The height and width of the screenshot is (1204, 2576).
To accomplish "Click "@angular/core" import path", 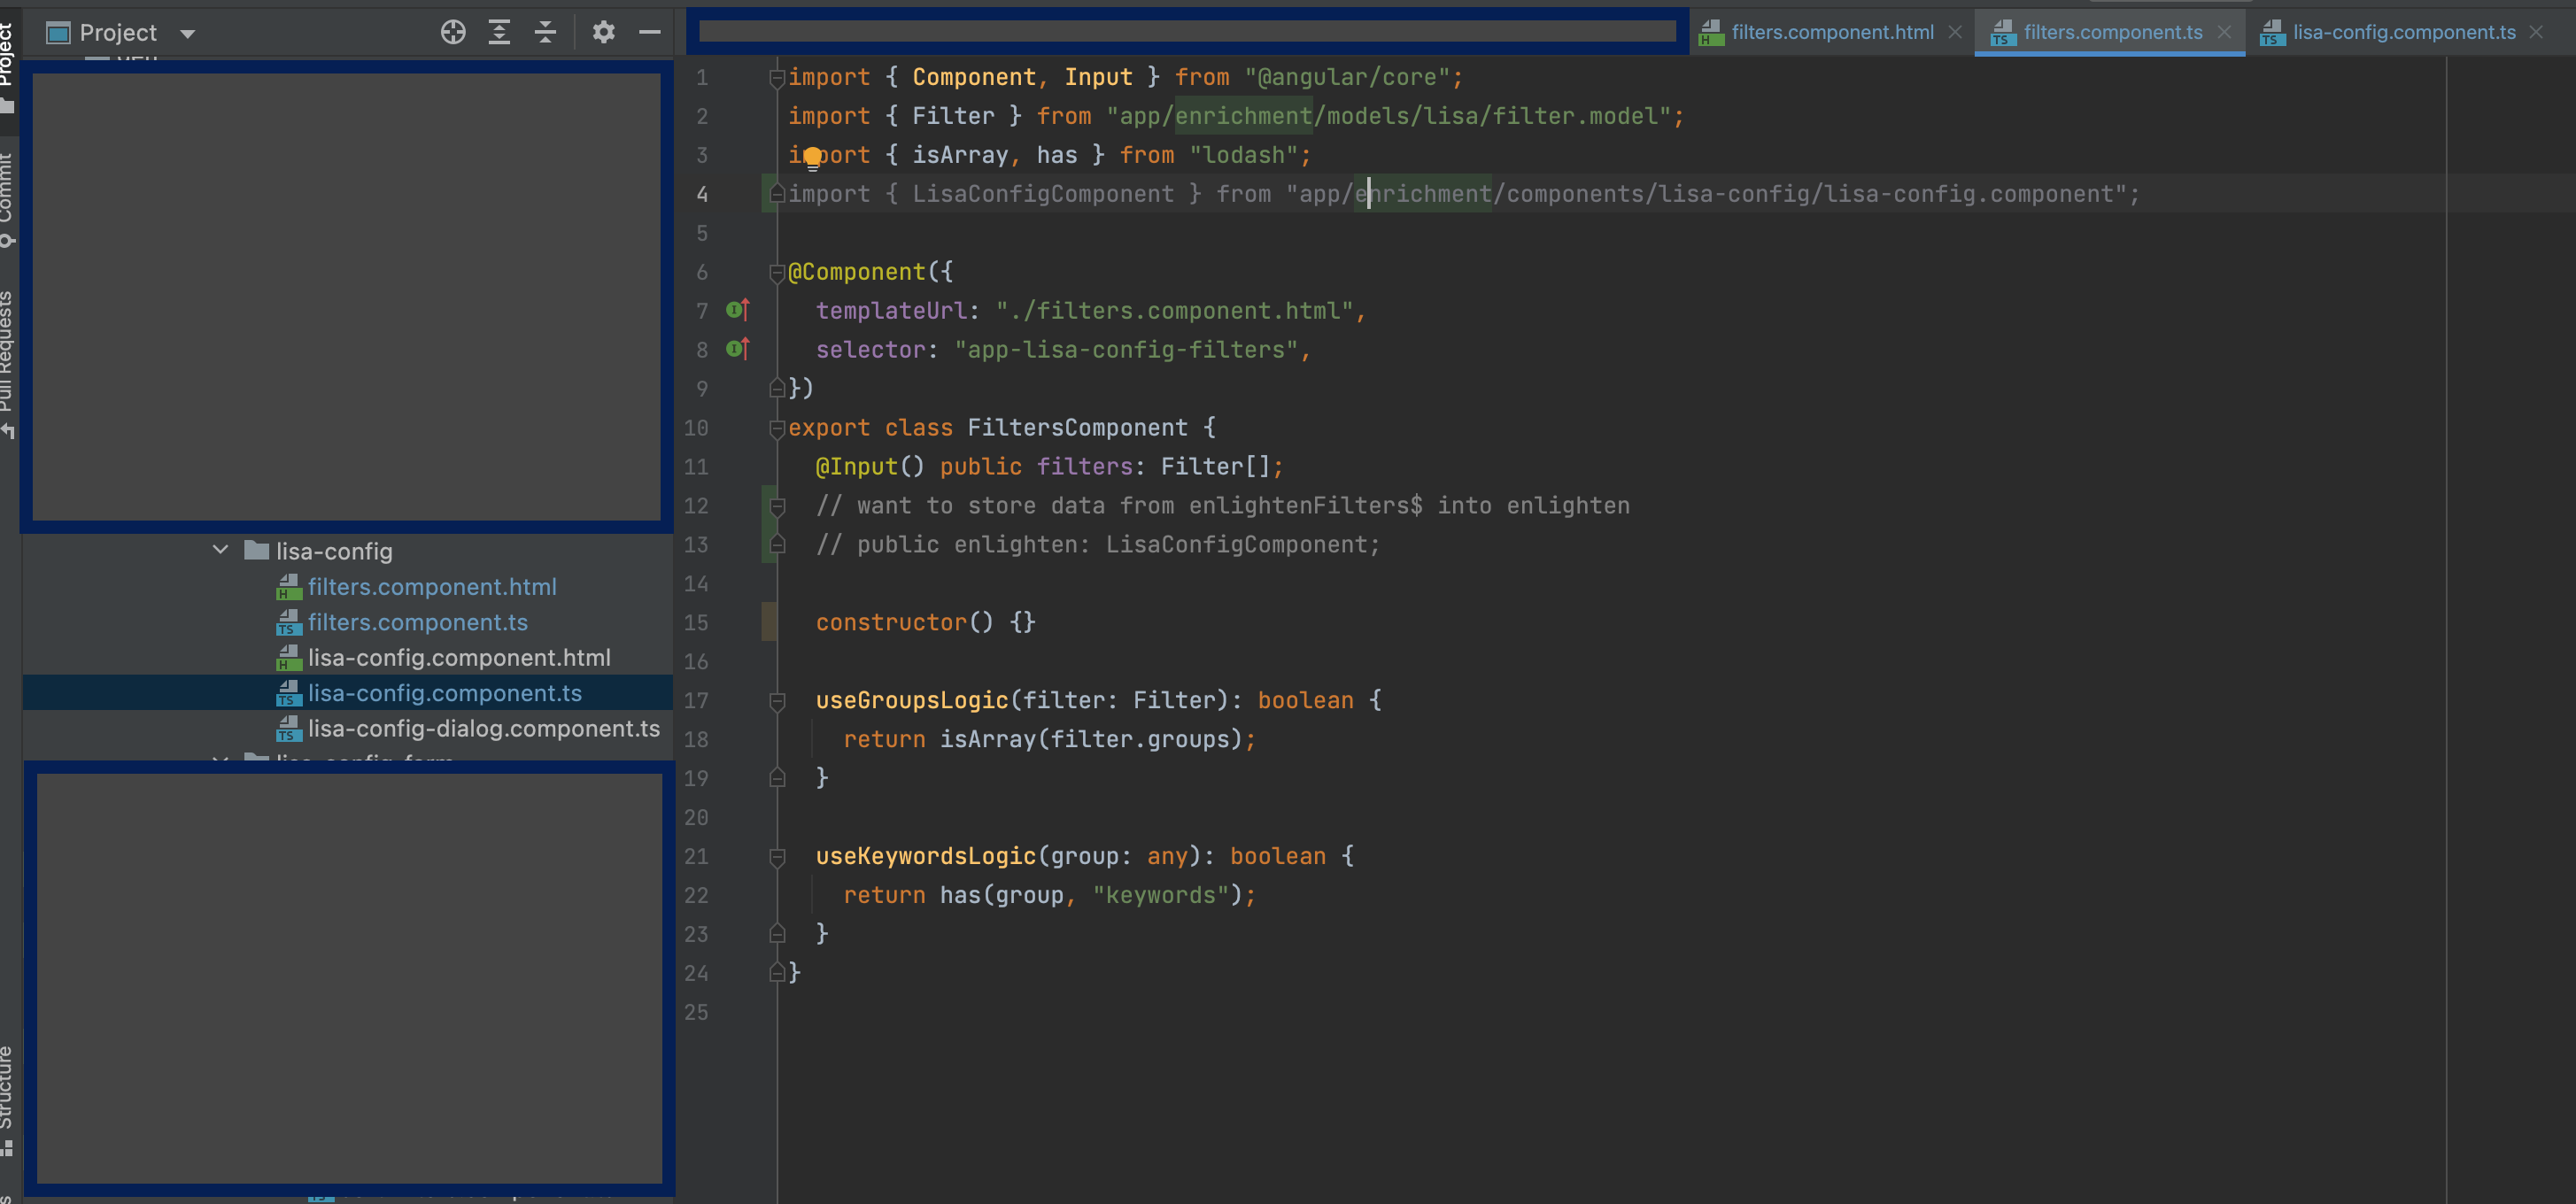I will [x=1347, y=77].
